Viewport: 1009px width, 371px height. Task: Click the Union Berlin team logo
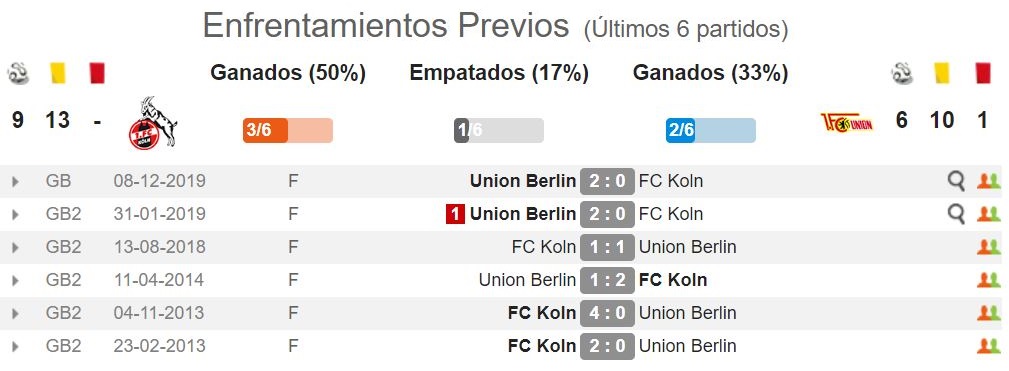pyautogui.click(x=847, y=122)
